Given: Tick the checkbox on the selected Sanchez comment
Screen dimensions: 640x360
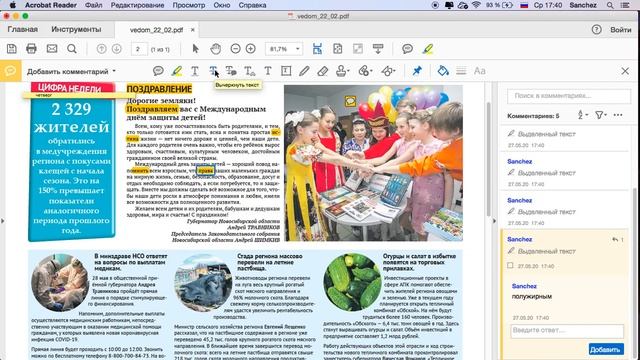Looking at the screenshot, I should [510, 265].
